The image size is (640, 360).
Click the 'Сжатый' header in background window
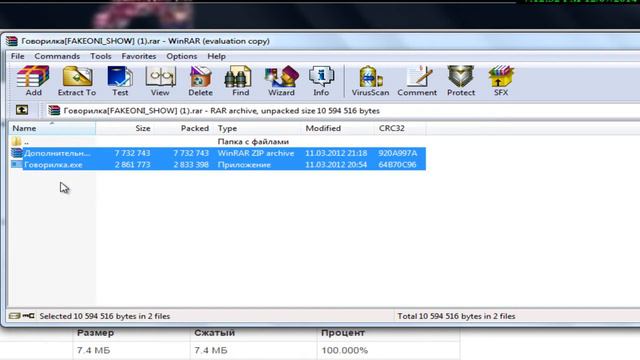tap(215, 333)
